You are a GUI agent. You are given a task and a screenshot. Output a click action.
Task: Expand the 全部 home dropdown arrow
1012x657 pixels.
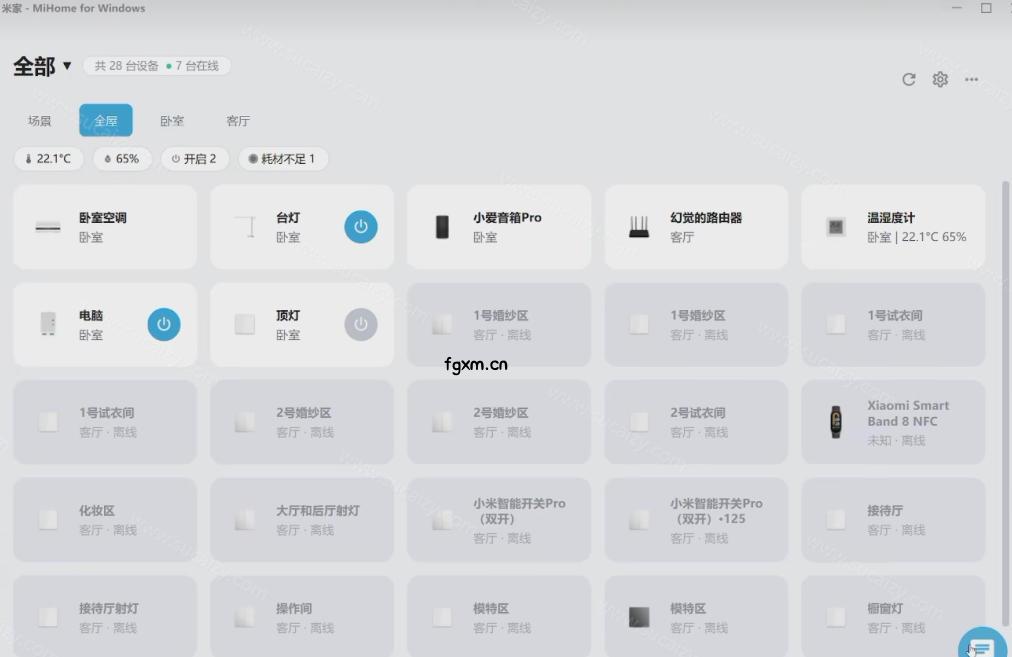click(66, 66)
